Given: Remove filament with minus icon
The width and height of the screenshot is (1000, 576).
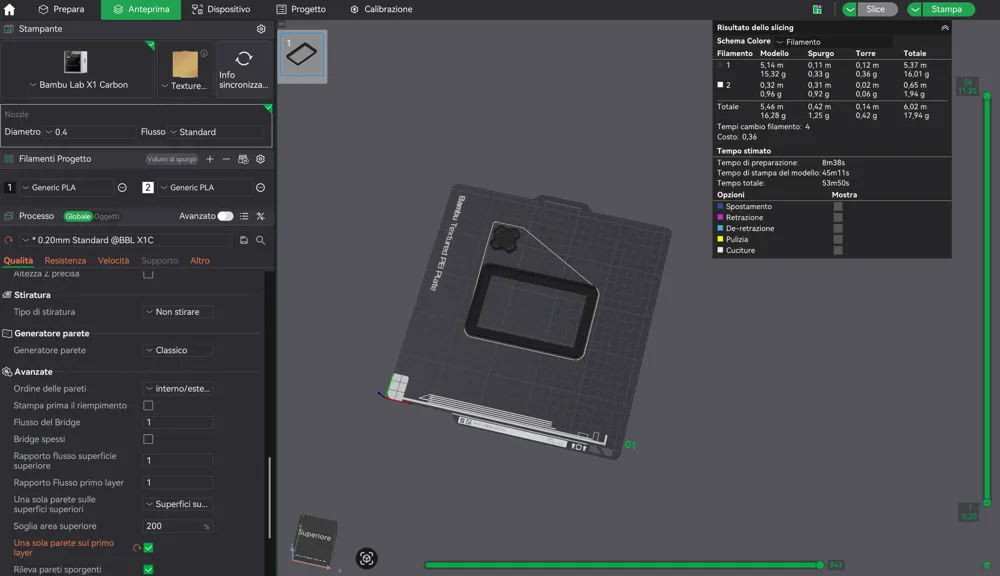Looking at the screenshot, I should [226, 159].
